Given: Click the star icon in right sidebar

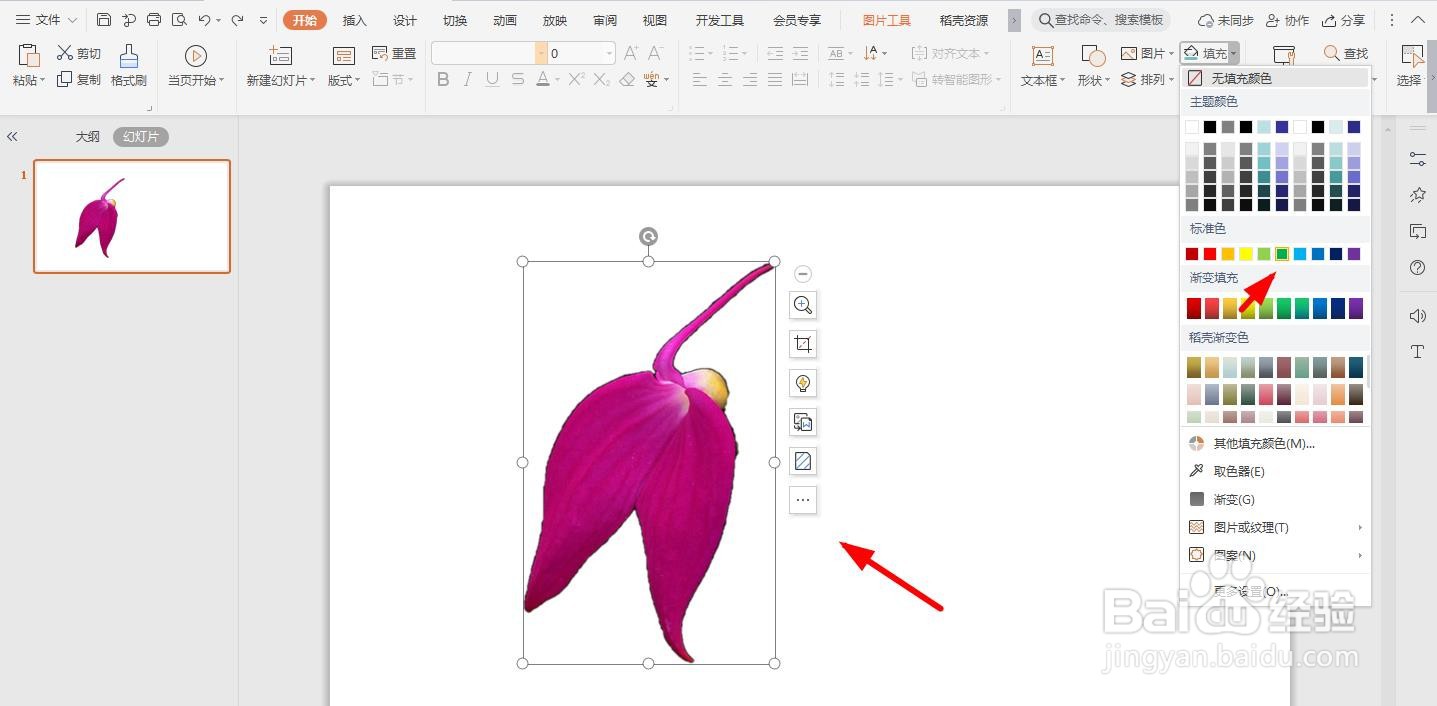Looking at the screenshot, I should pyautogui.click(x=1417, y=194).
